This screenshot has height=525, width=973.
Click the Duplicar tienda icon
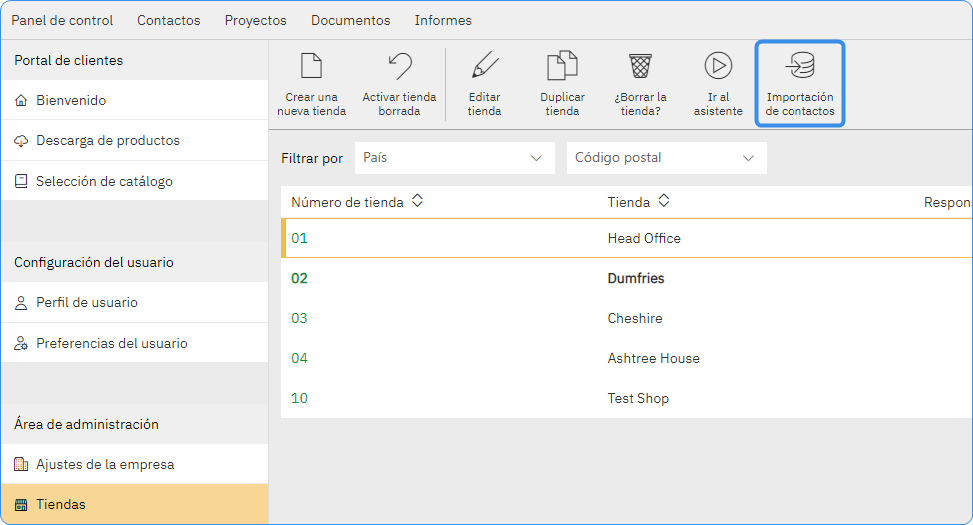pyautogui.click(x=562, y=67)
